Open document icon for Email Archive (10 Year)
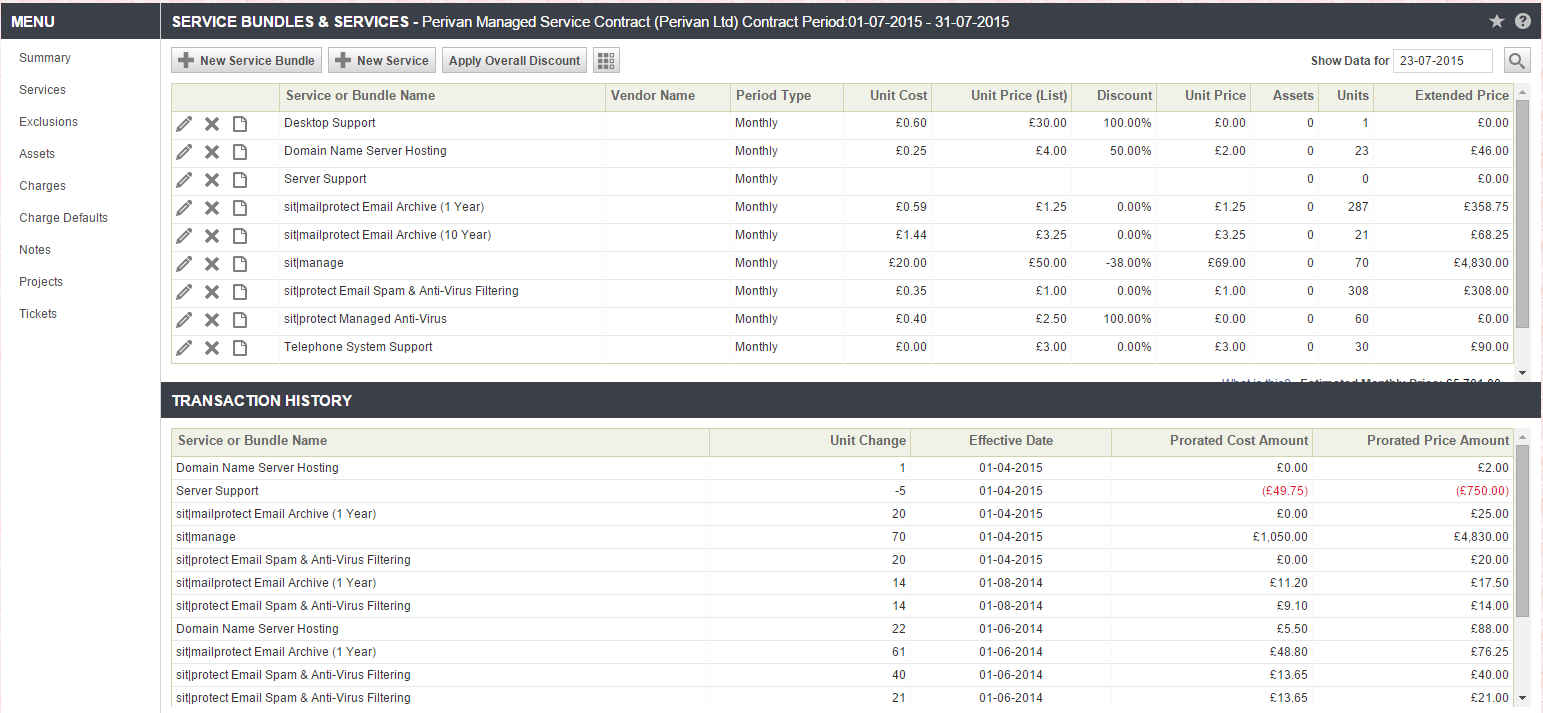 click(x=240, y=236)
